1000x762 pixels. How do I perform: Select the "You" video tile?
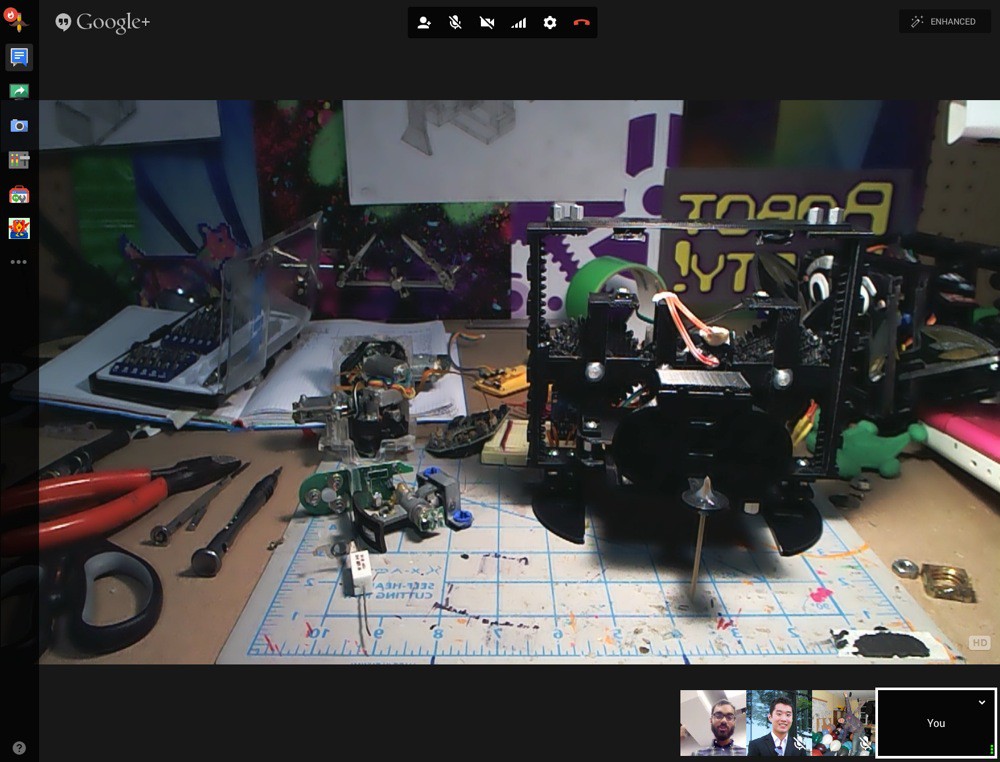pos(936,722)
